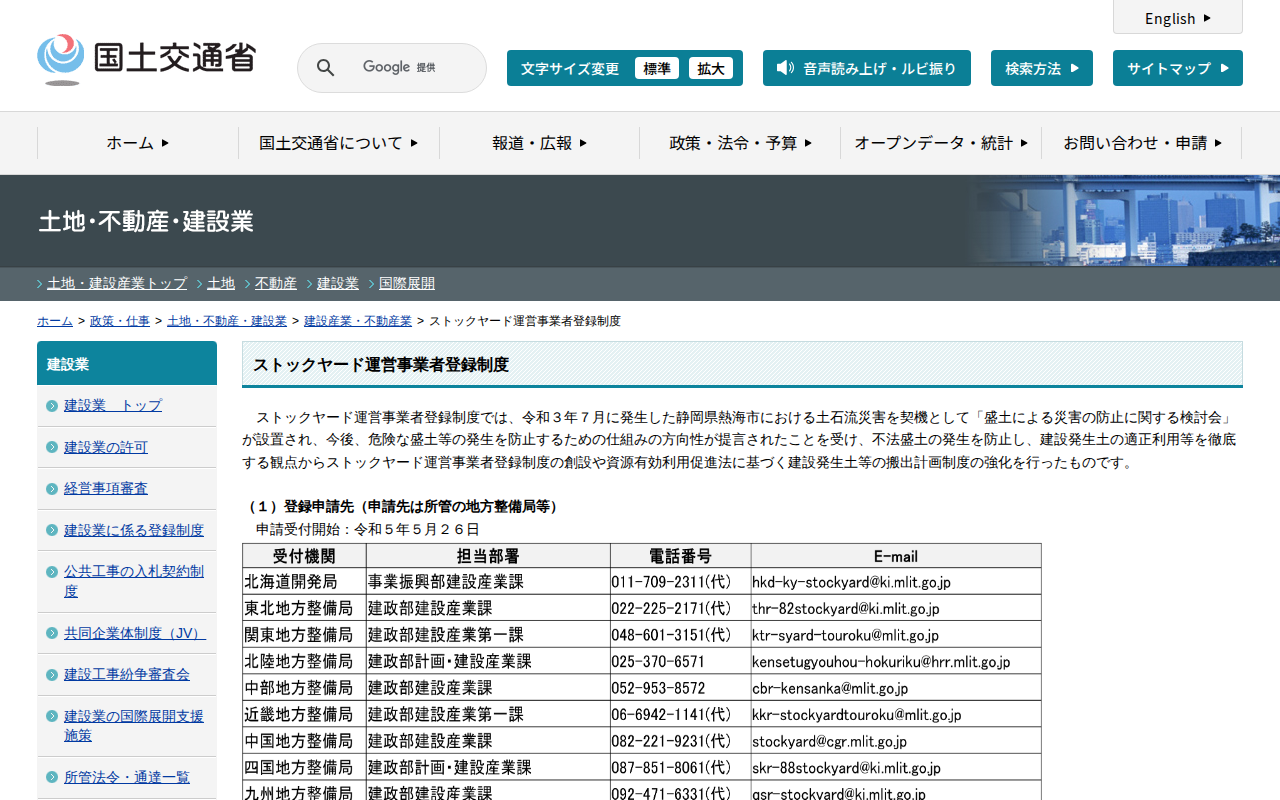Expand the オープンデータ・統計 menu
1280x800 pixels.
click(940, 143)
